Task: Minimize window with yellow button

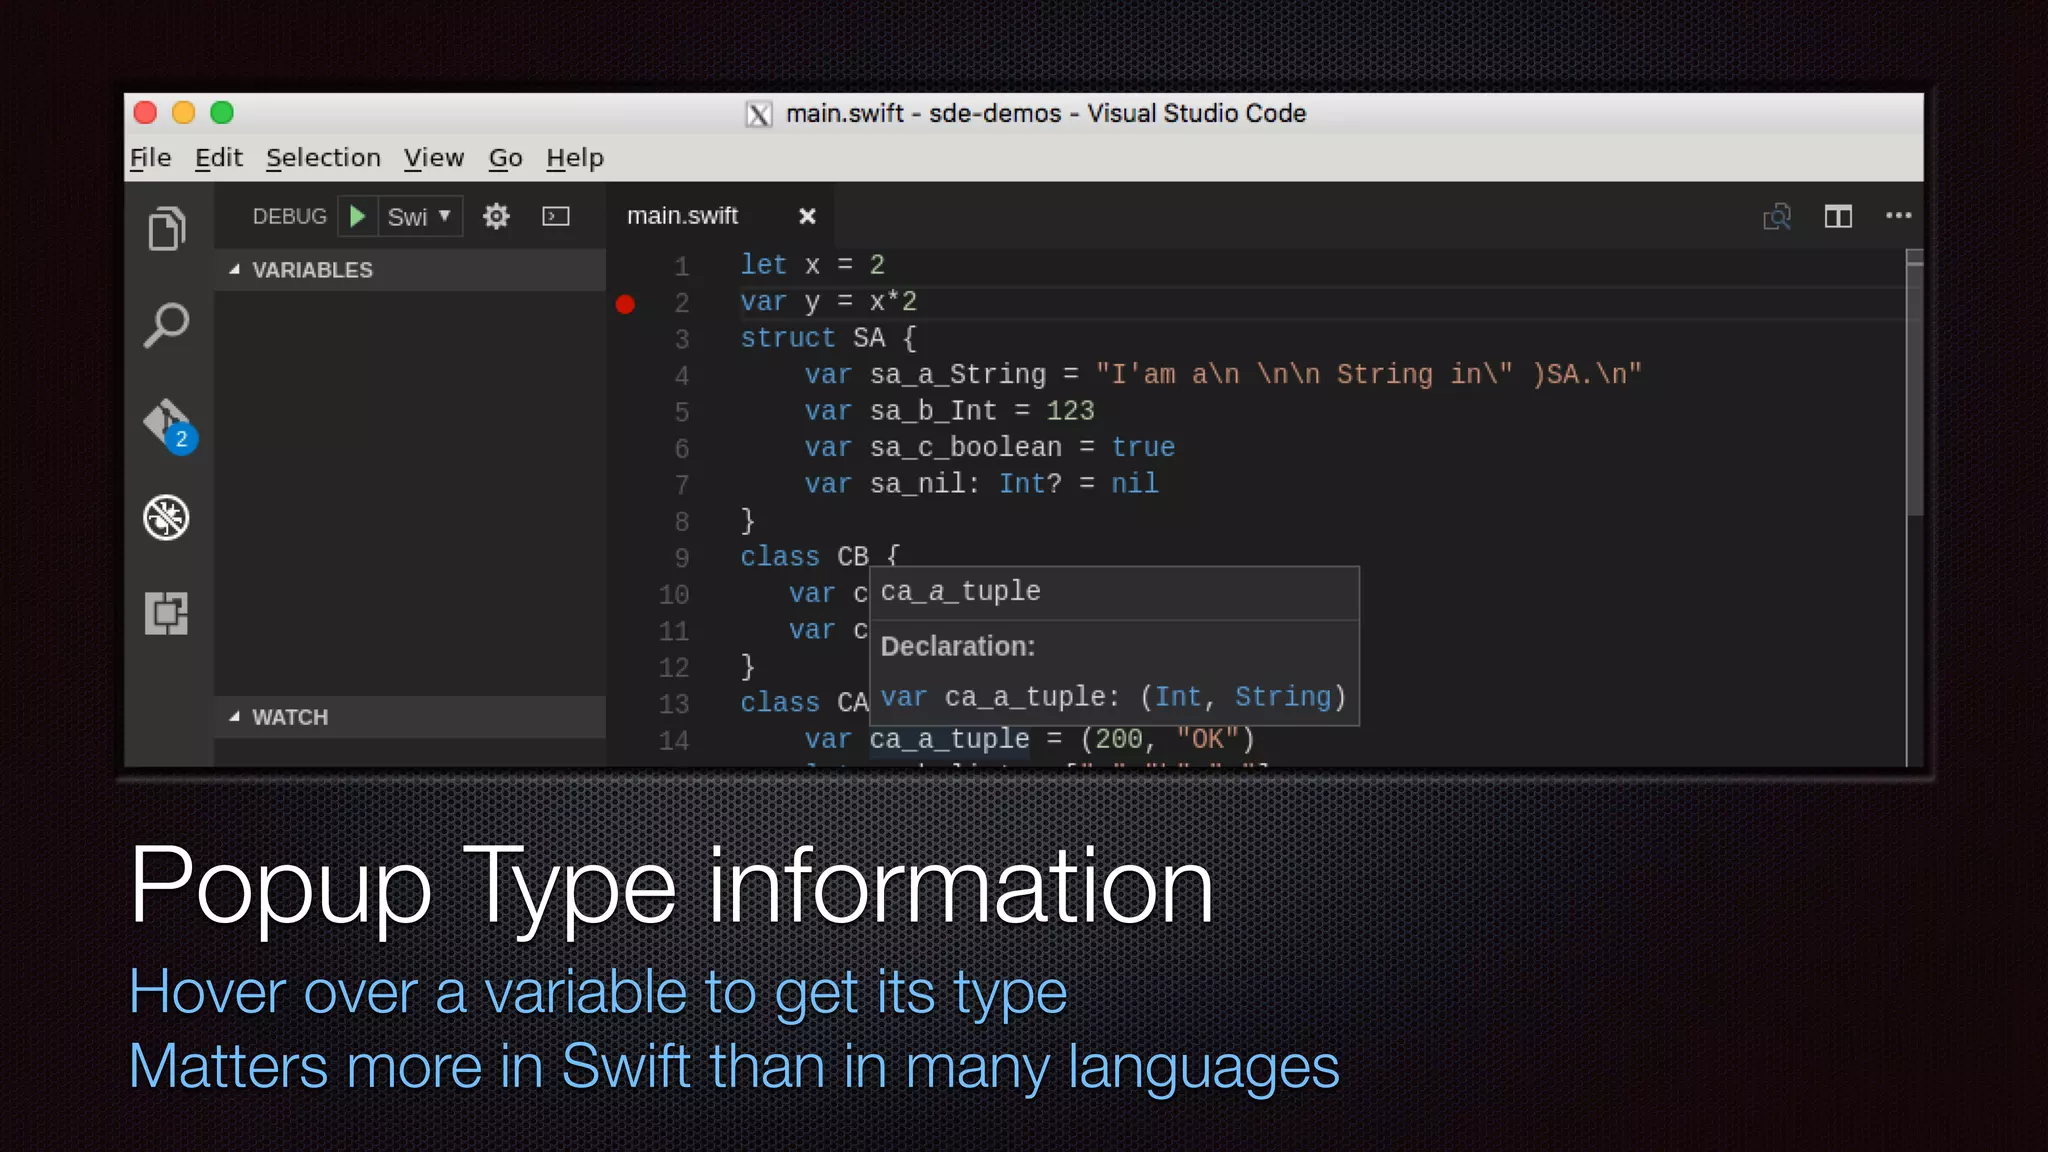Action: (183, 112)
